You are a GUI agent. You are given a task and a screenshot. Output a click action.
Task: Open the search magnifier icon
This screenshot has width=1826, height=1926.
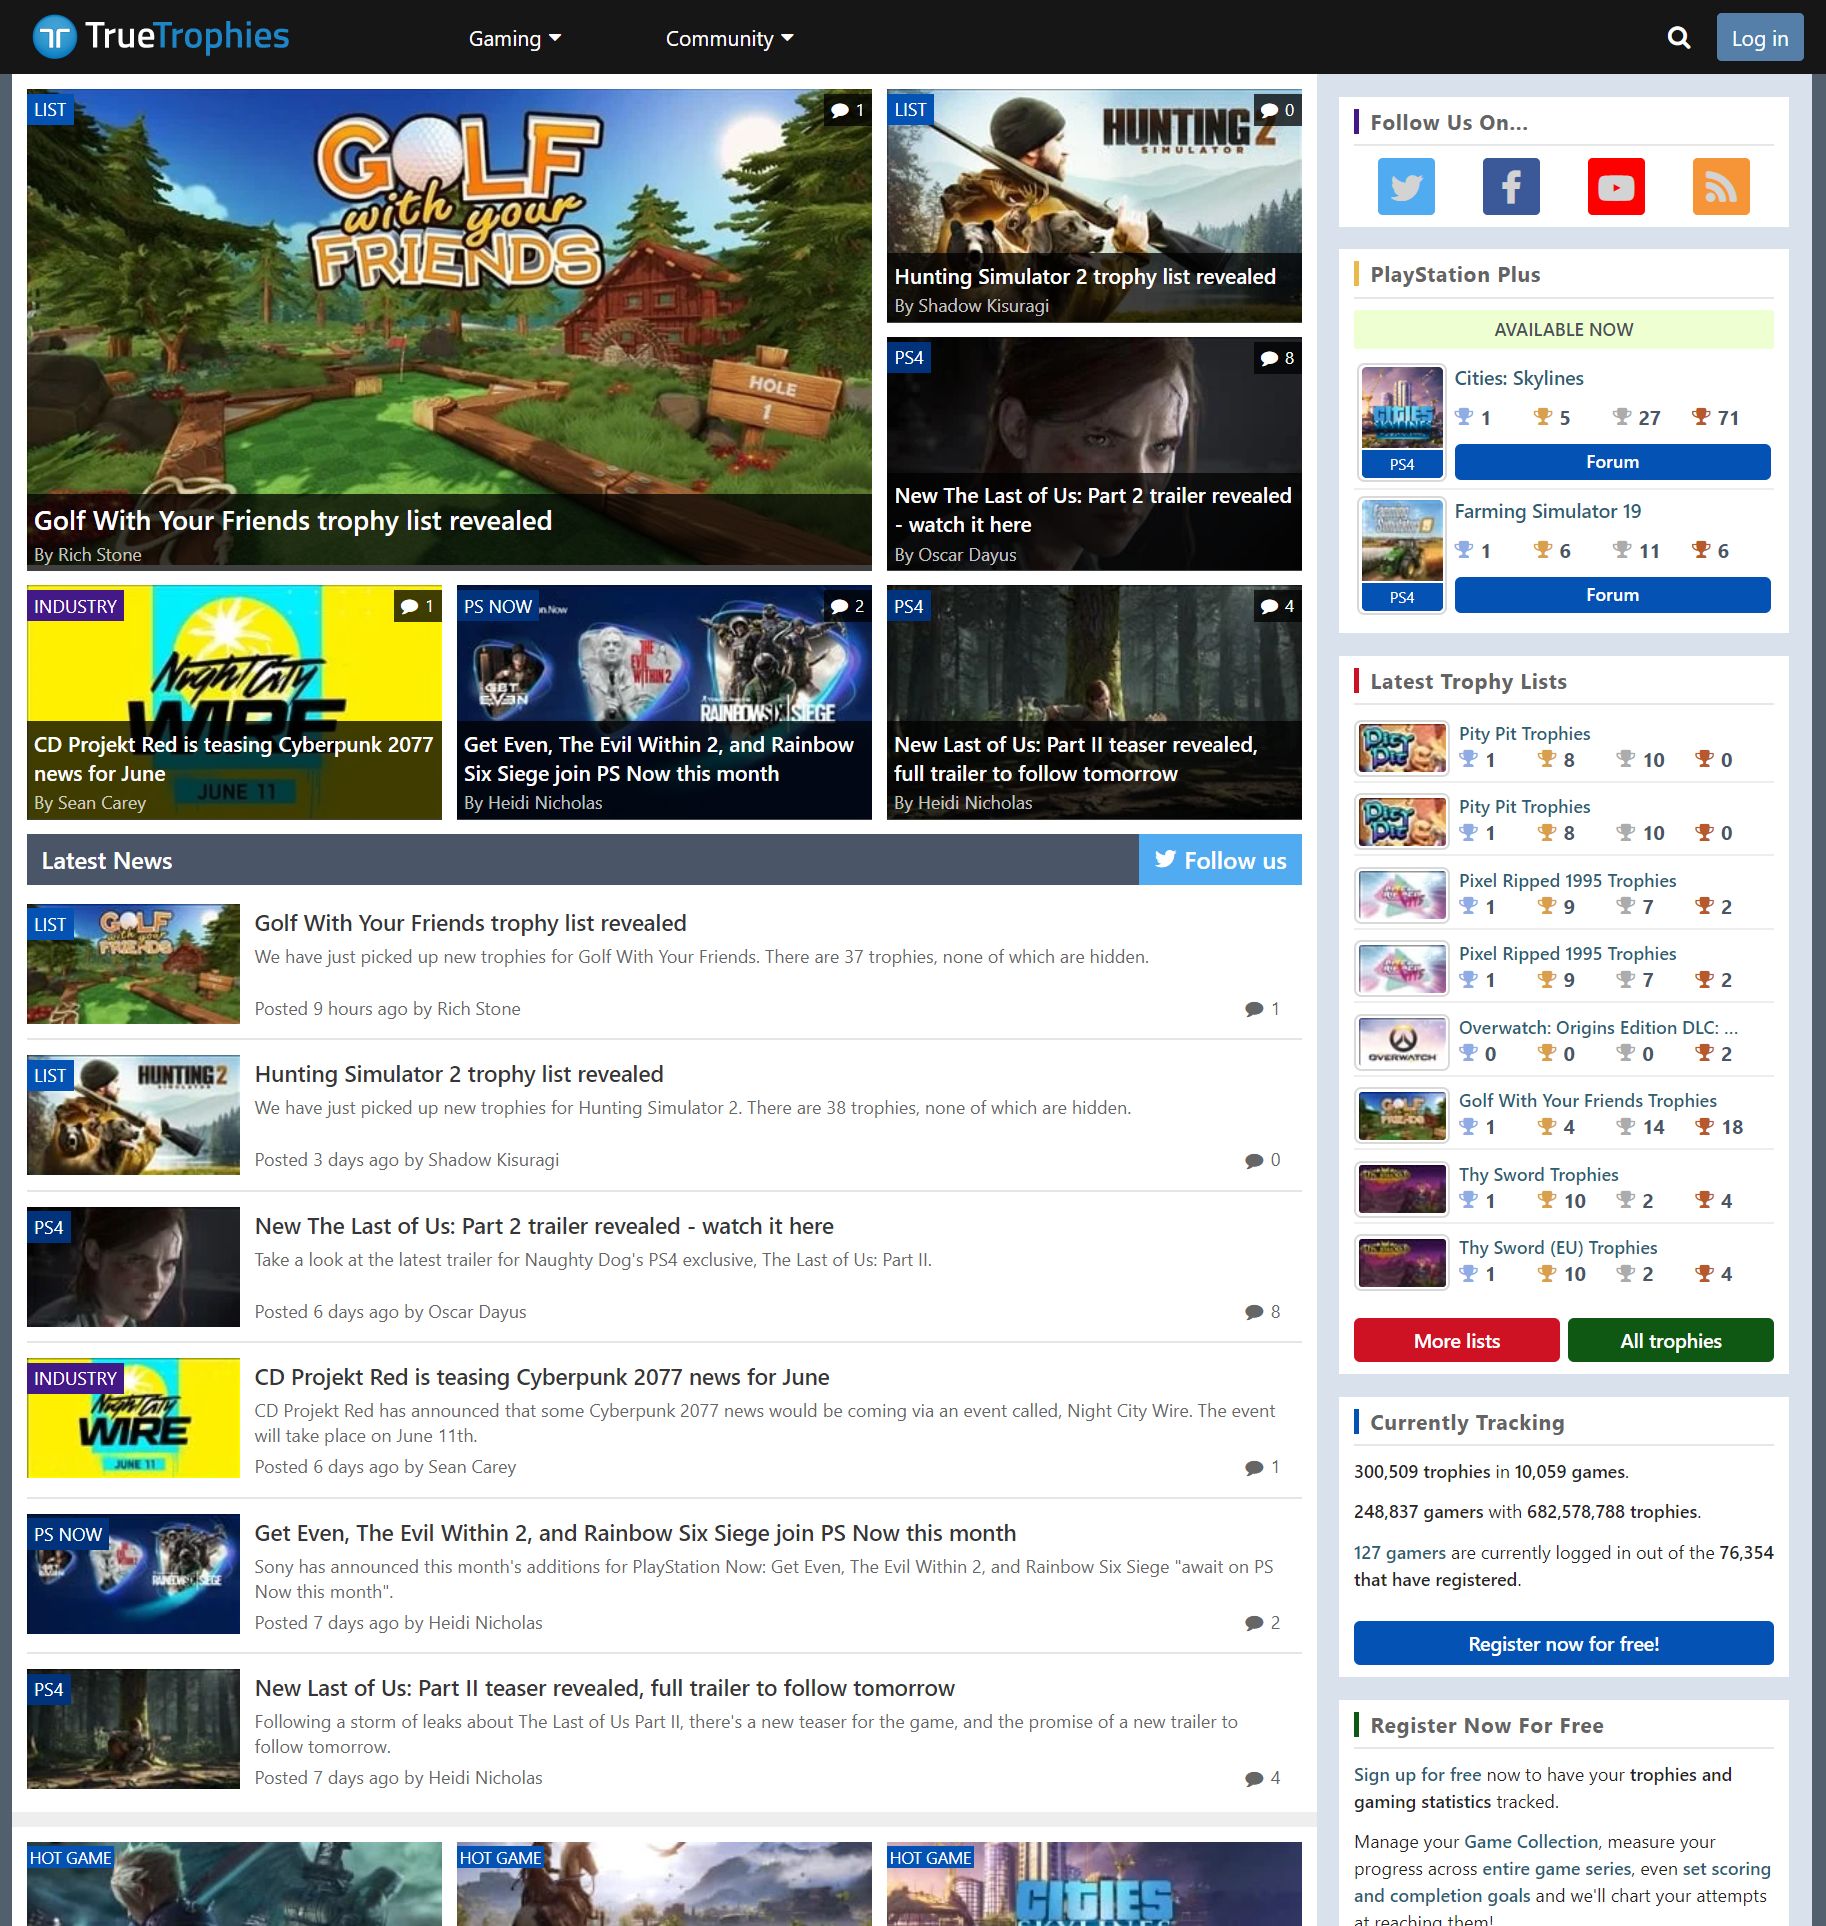pyautogui.click(x=1678, y=37)
